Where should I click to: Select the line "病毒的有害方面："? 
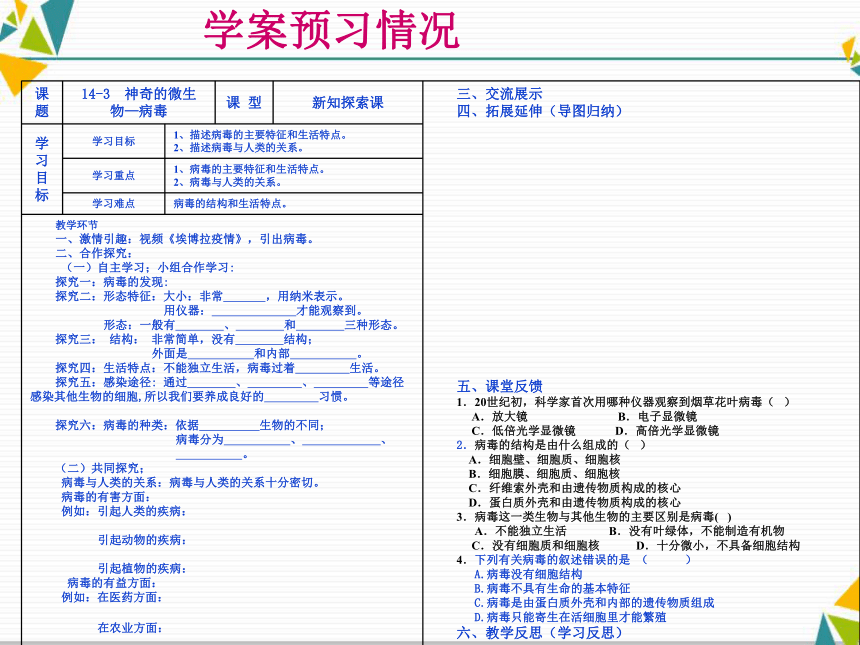(x=106, y=497)
